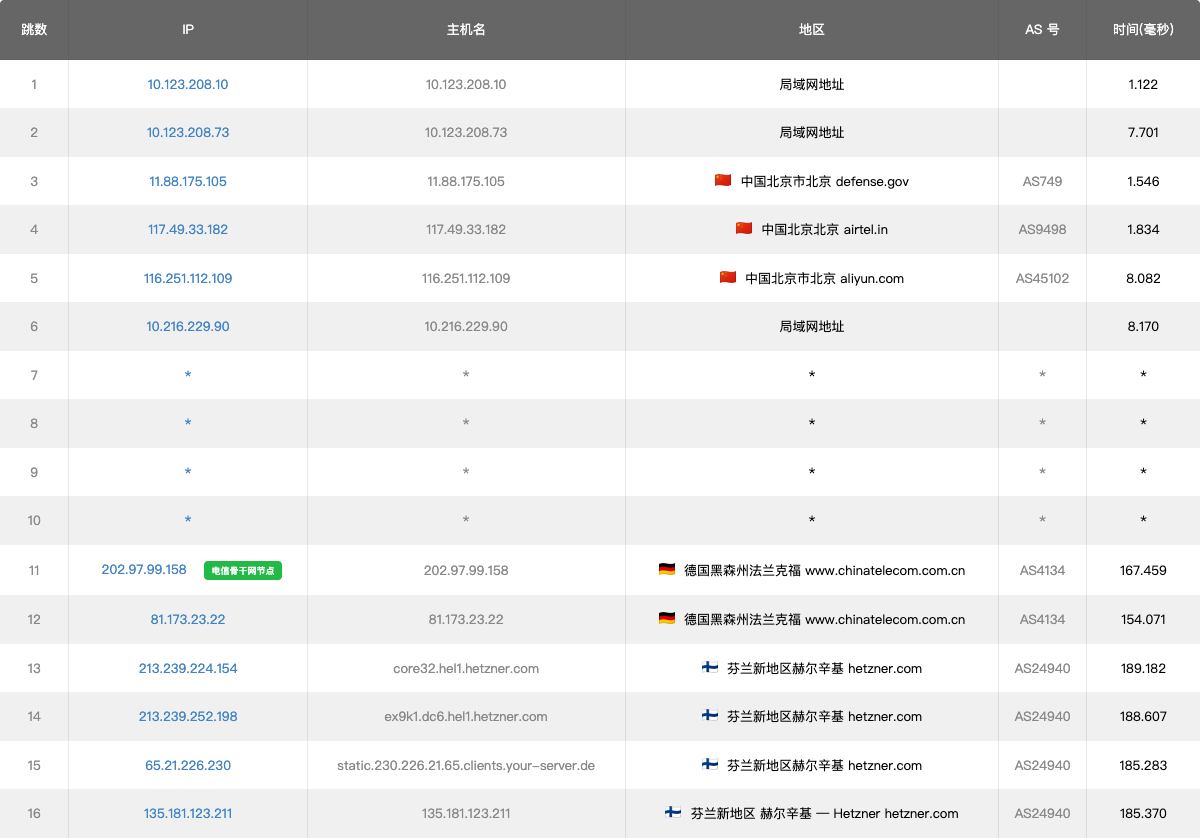The height and width of the screenshot is (838, 1200).
Task: Select the 135.181.123.211 IP link
Action: pyautogui.click(x=188, y=813)
